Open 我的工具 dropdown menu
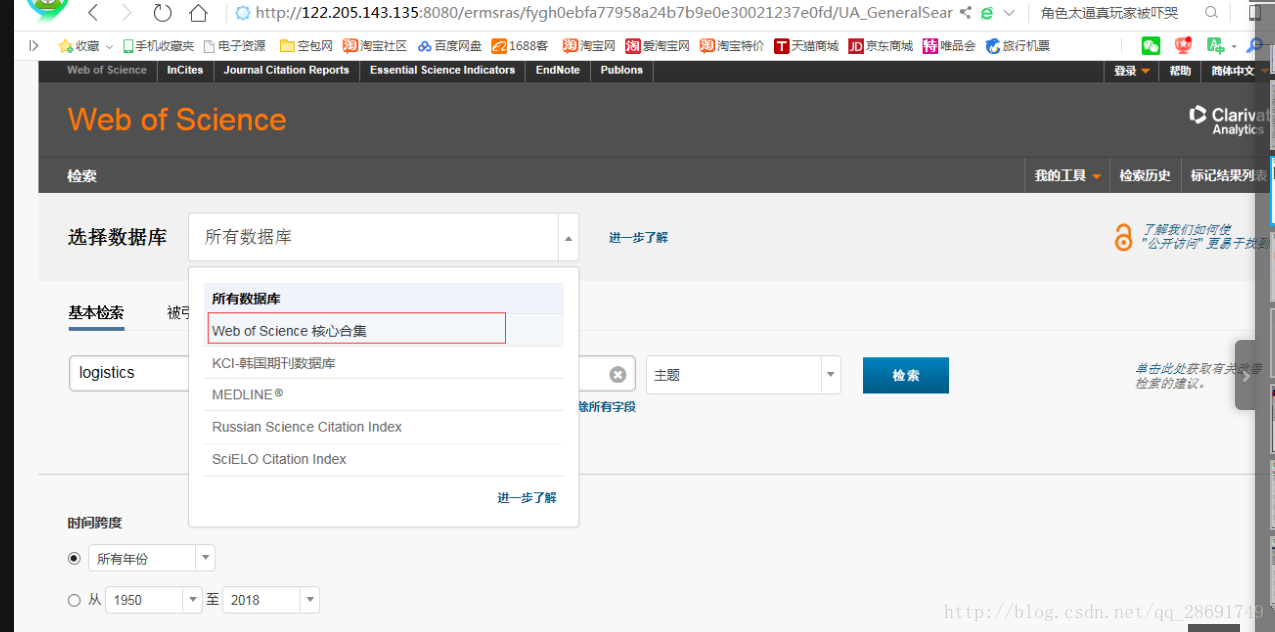The image size is (1275, 632). click(1067, 176)
